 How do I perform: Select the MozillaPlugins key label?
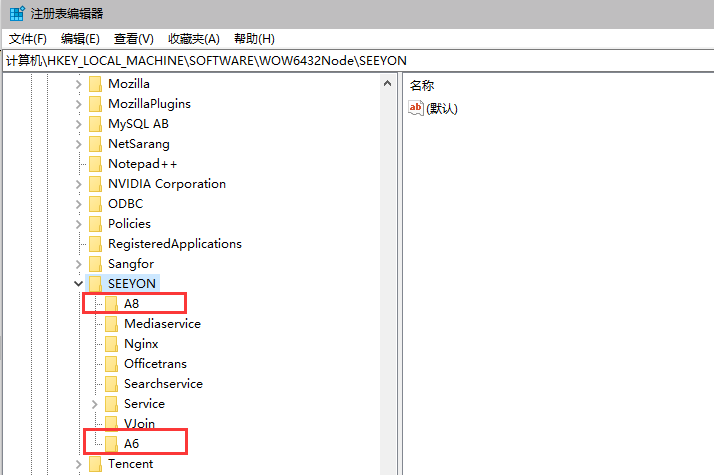[x=149, y=104]
